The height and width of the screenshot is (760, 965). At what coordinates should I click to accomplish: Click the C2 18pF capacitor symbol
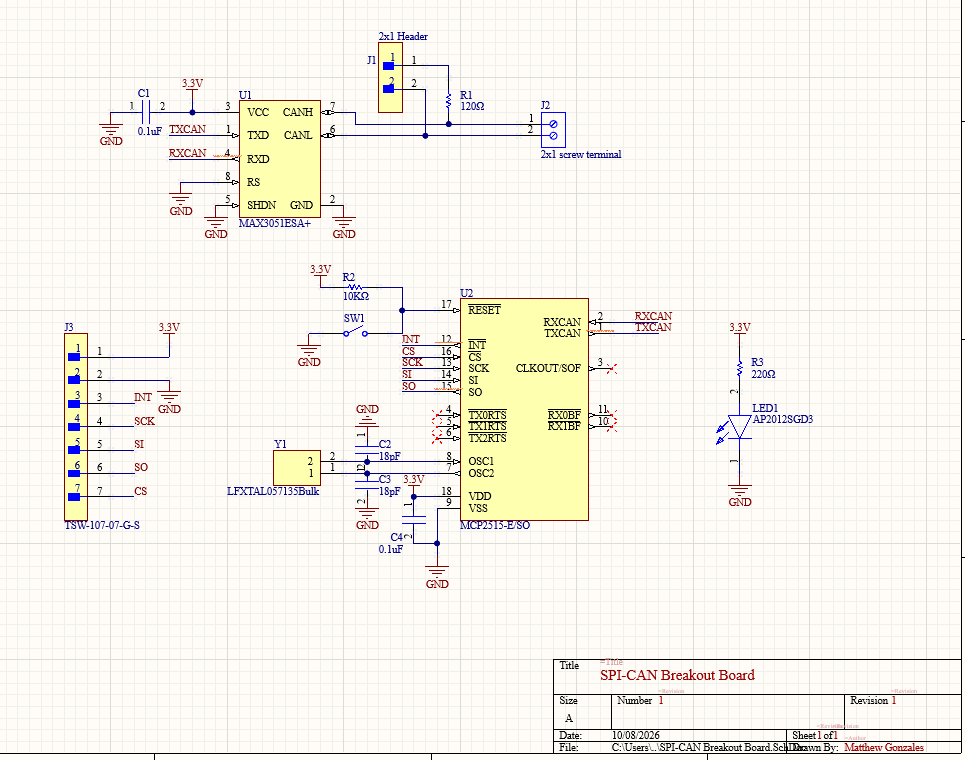(x=367, y=450)
